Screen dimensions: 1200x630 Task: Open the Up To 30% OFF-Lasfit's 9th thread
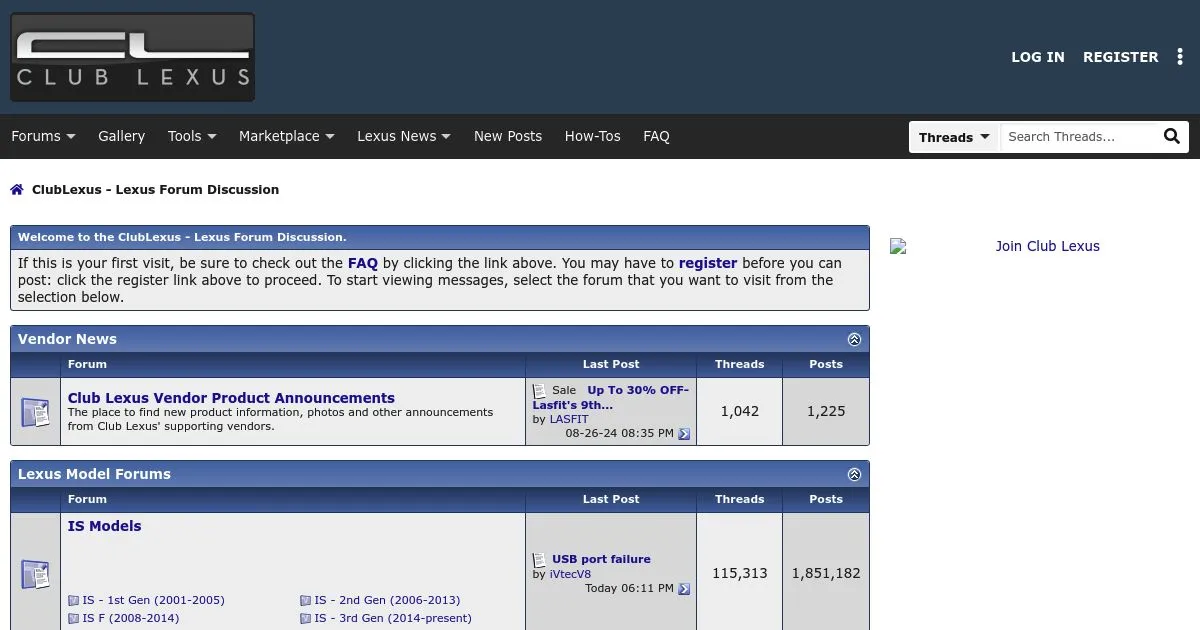click(610, 397)
